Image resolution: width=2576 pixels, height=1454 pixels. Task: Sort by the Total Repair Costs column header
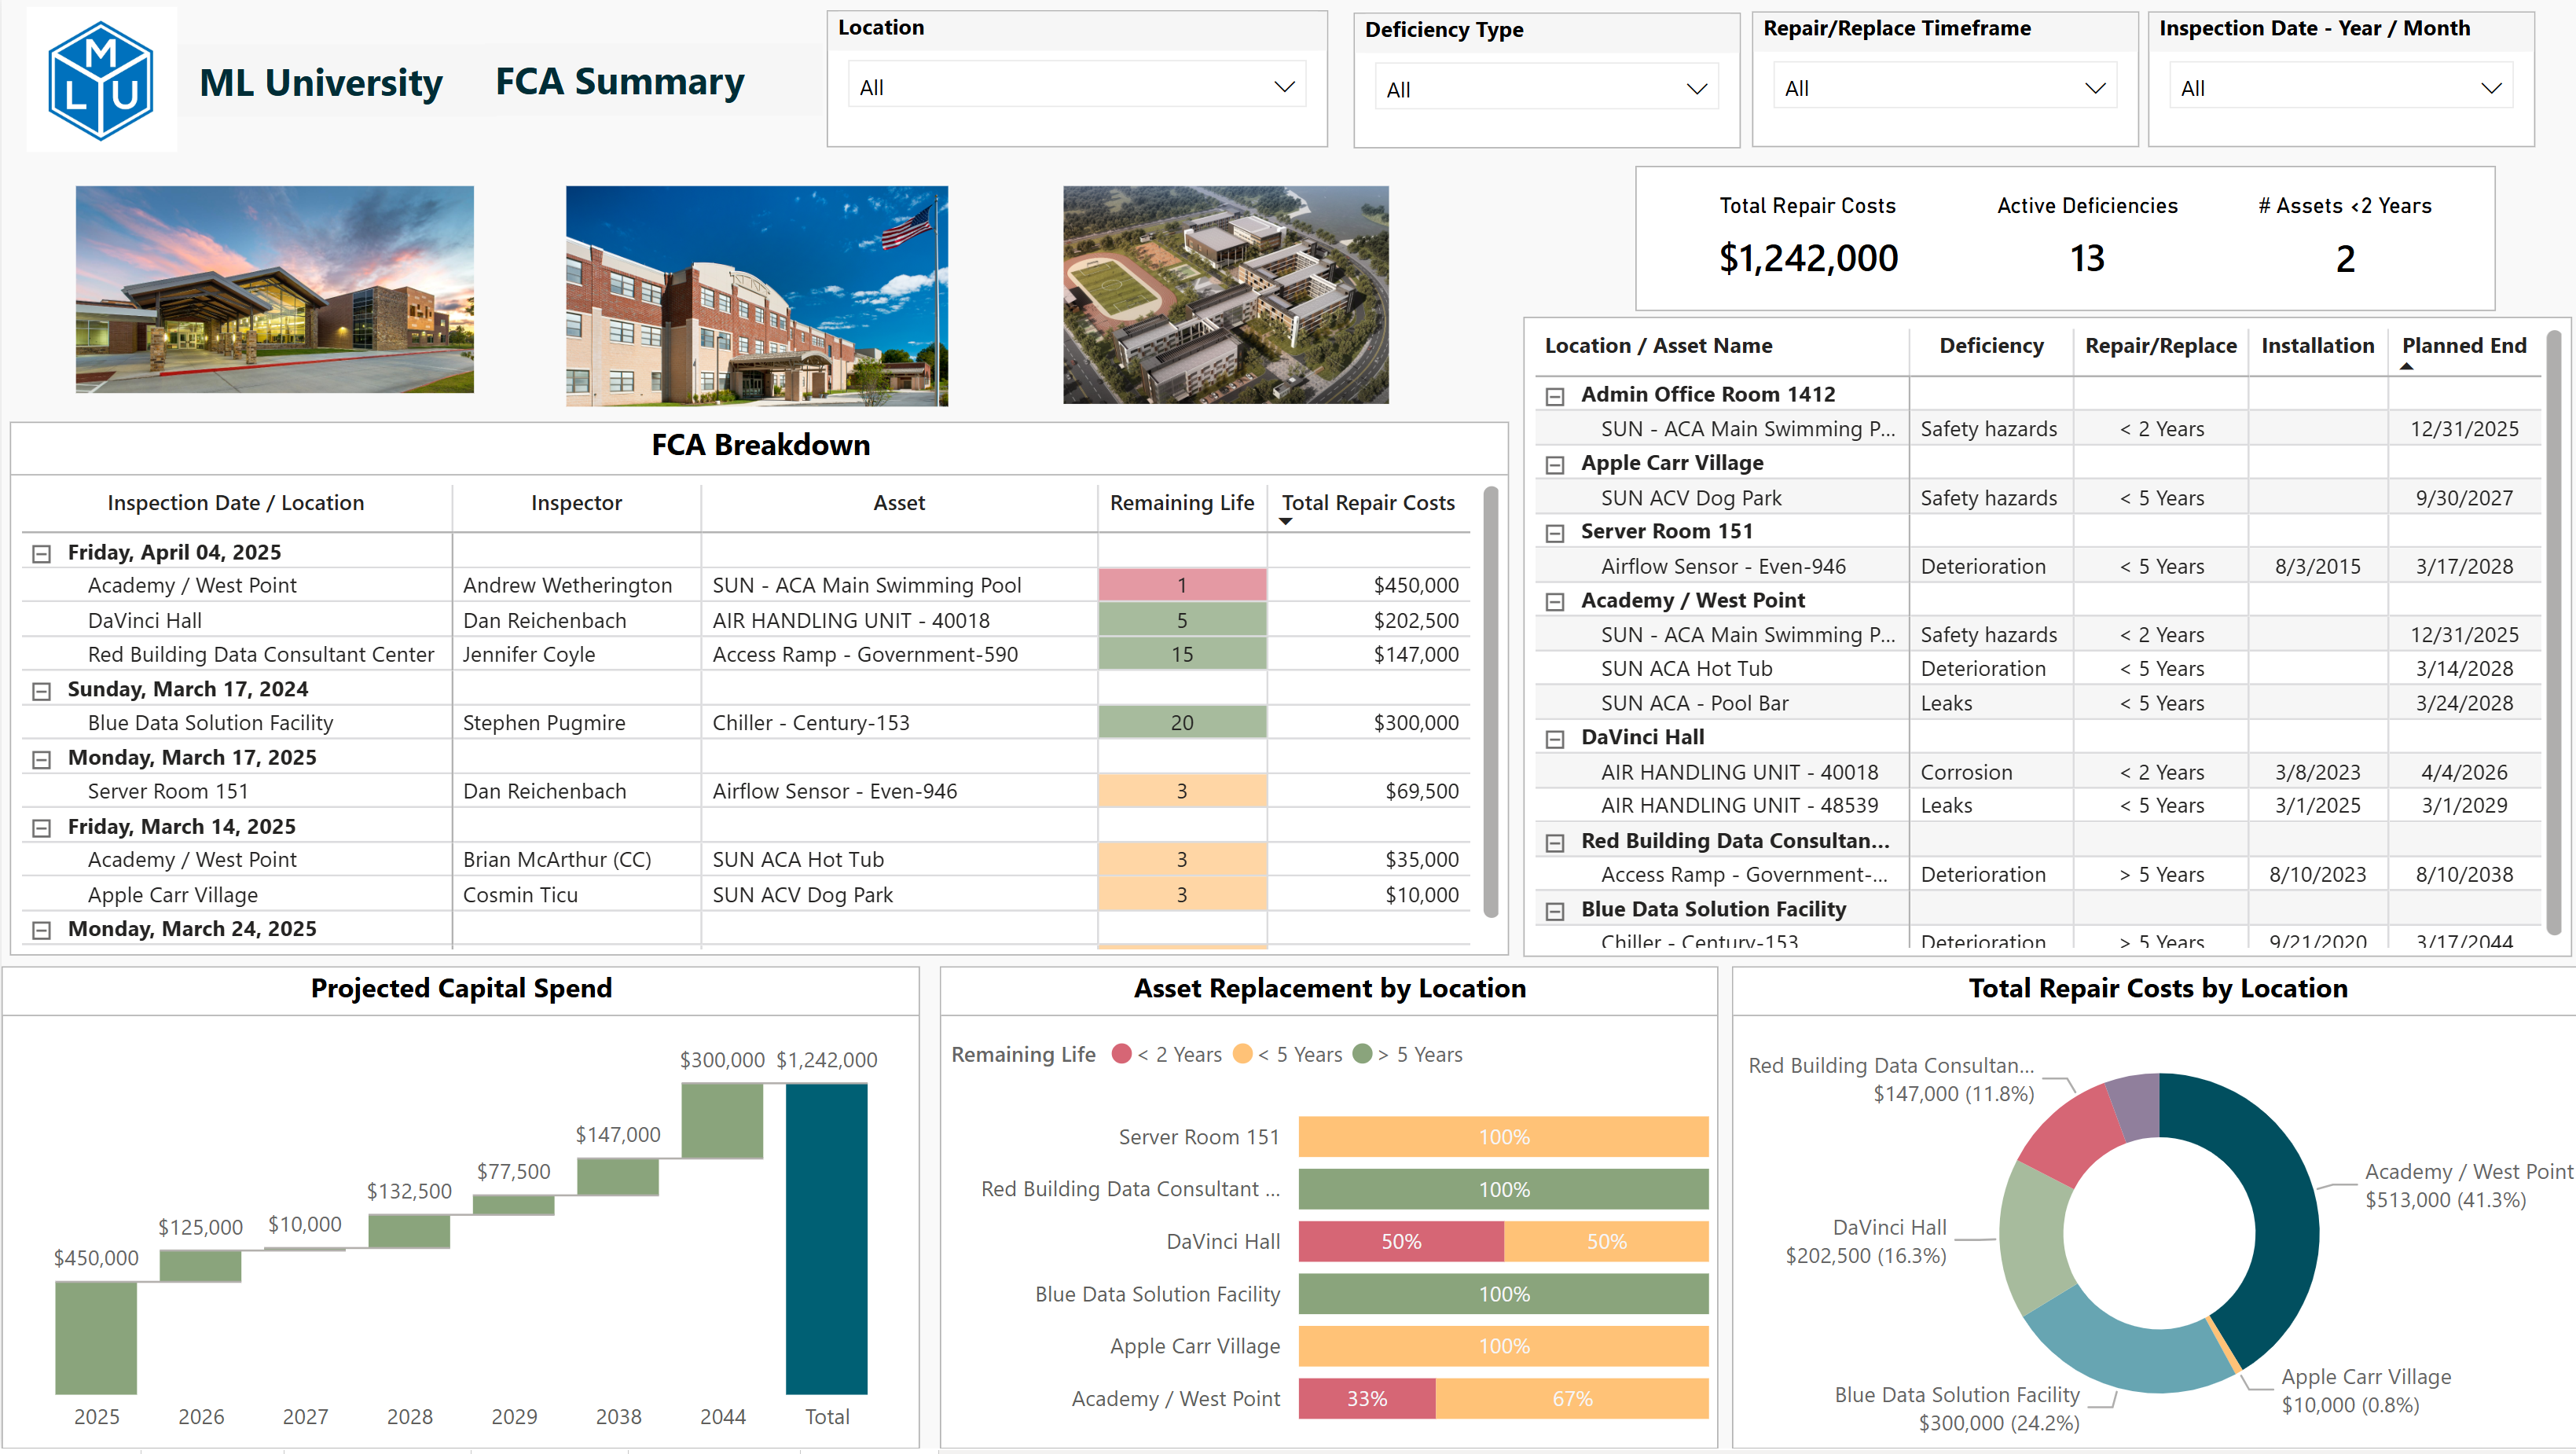click(x=1367, y=503)
